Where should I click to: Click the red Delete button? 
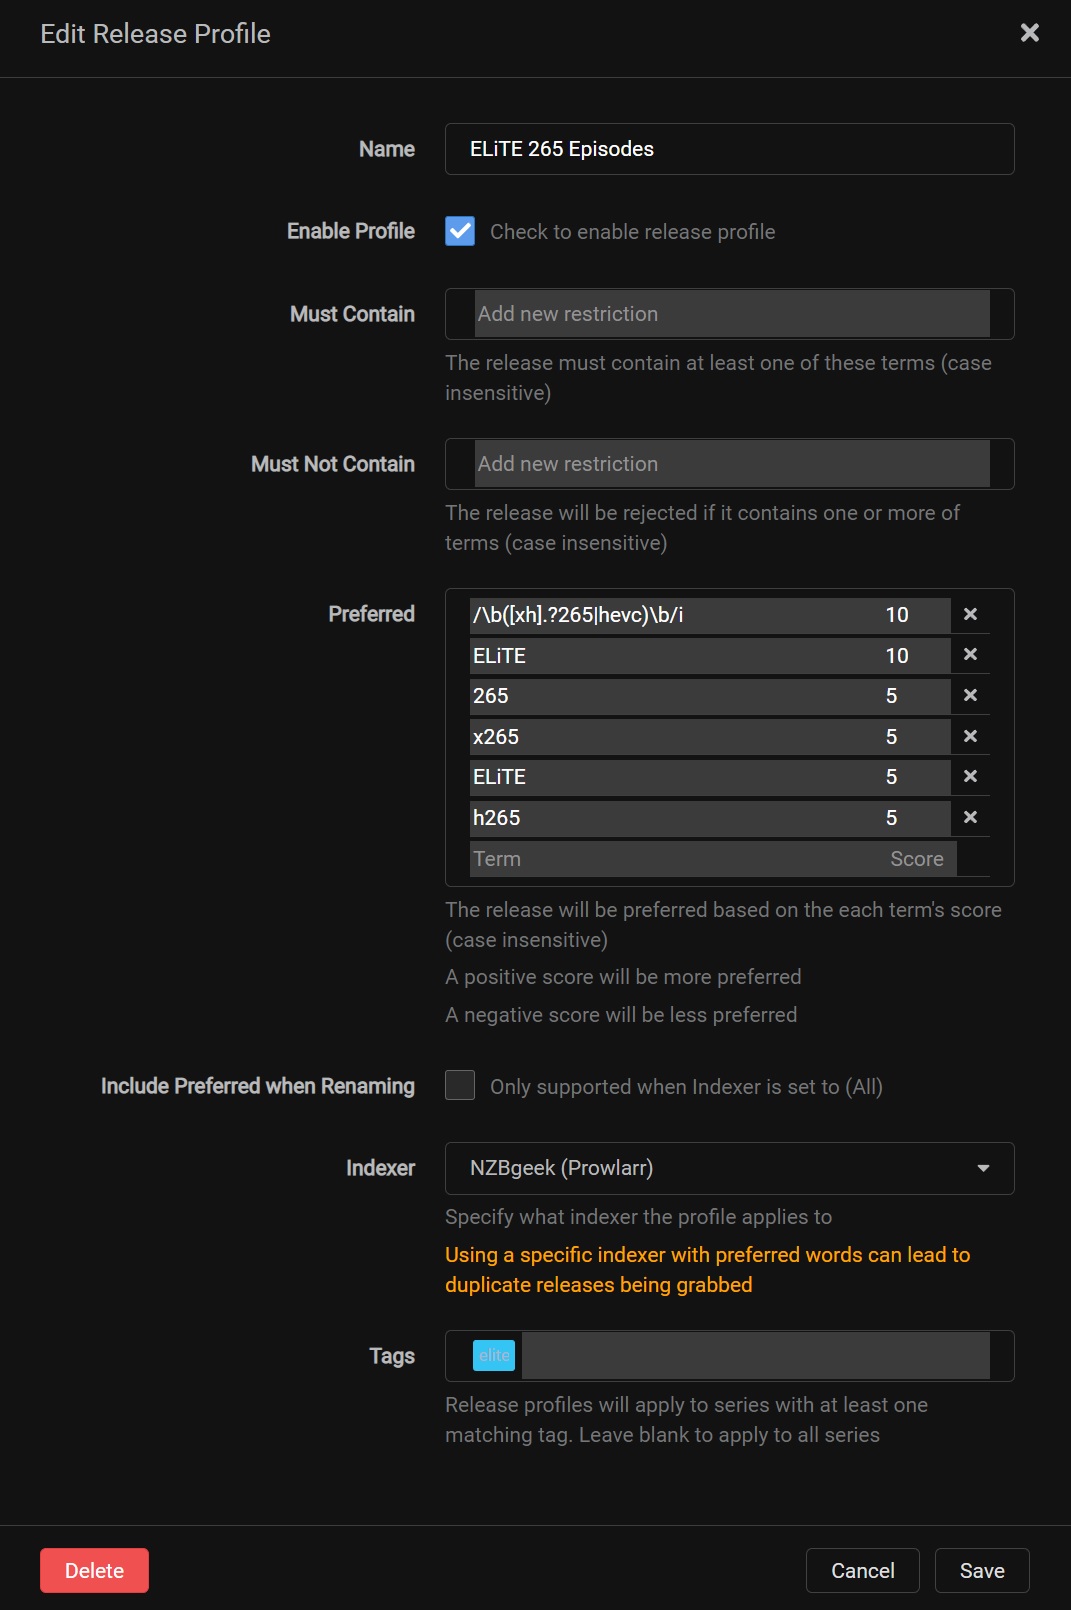pyautogui.click(x=94, y=1570)
